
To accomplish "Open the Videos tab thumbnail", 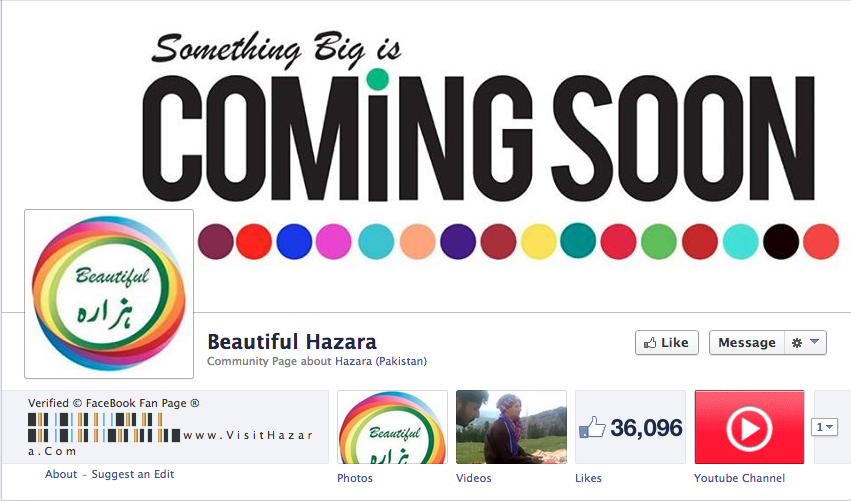I will click(x=511, y=427).
